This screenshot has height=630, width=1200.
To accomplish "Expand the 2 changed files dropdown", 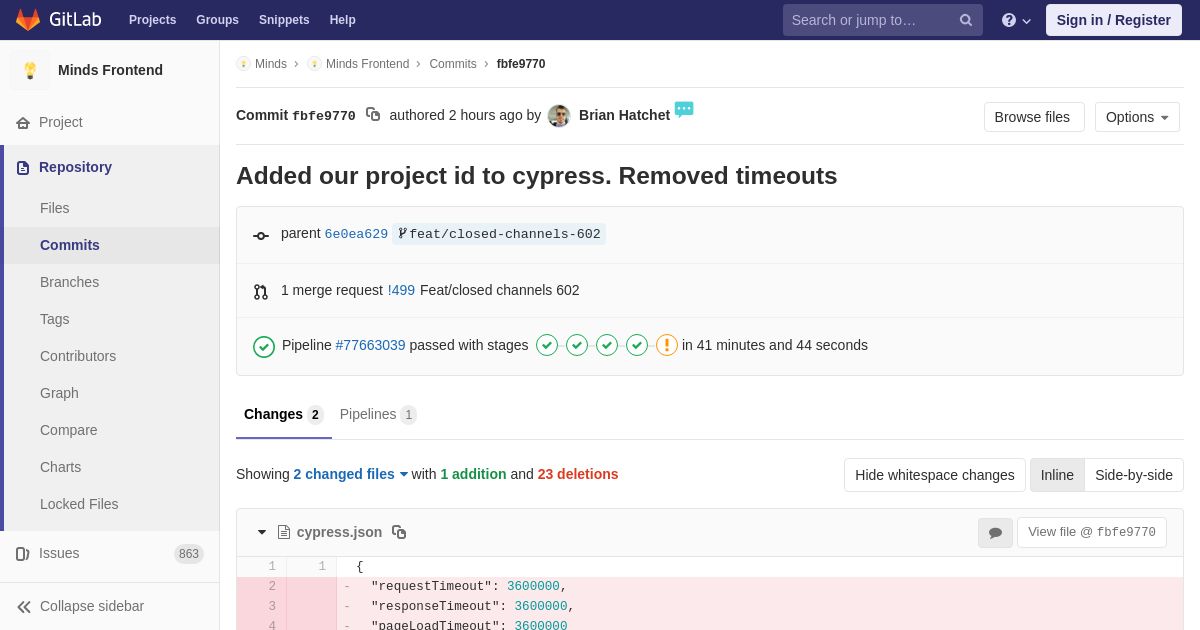I will tap(351, 474).
